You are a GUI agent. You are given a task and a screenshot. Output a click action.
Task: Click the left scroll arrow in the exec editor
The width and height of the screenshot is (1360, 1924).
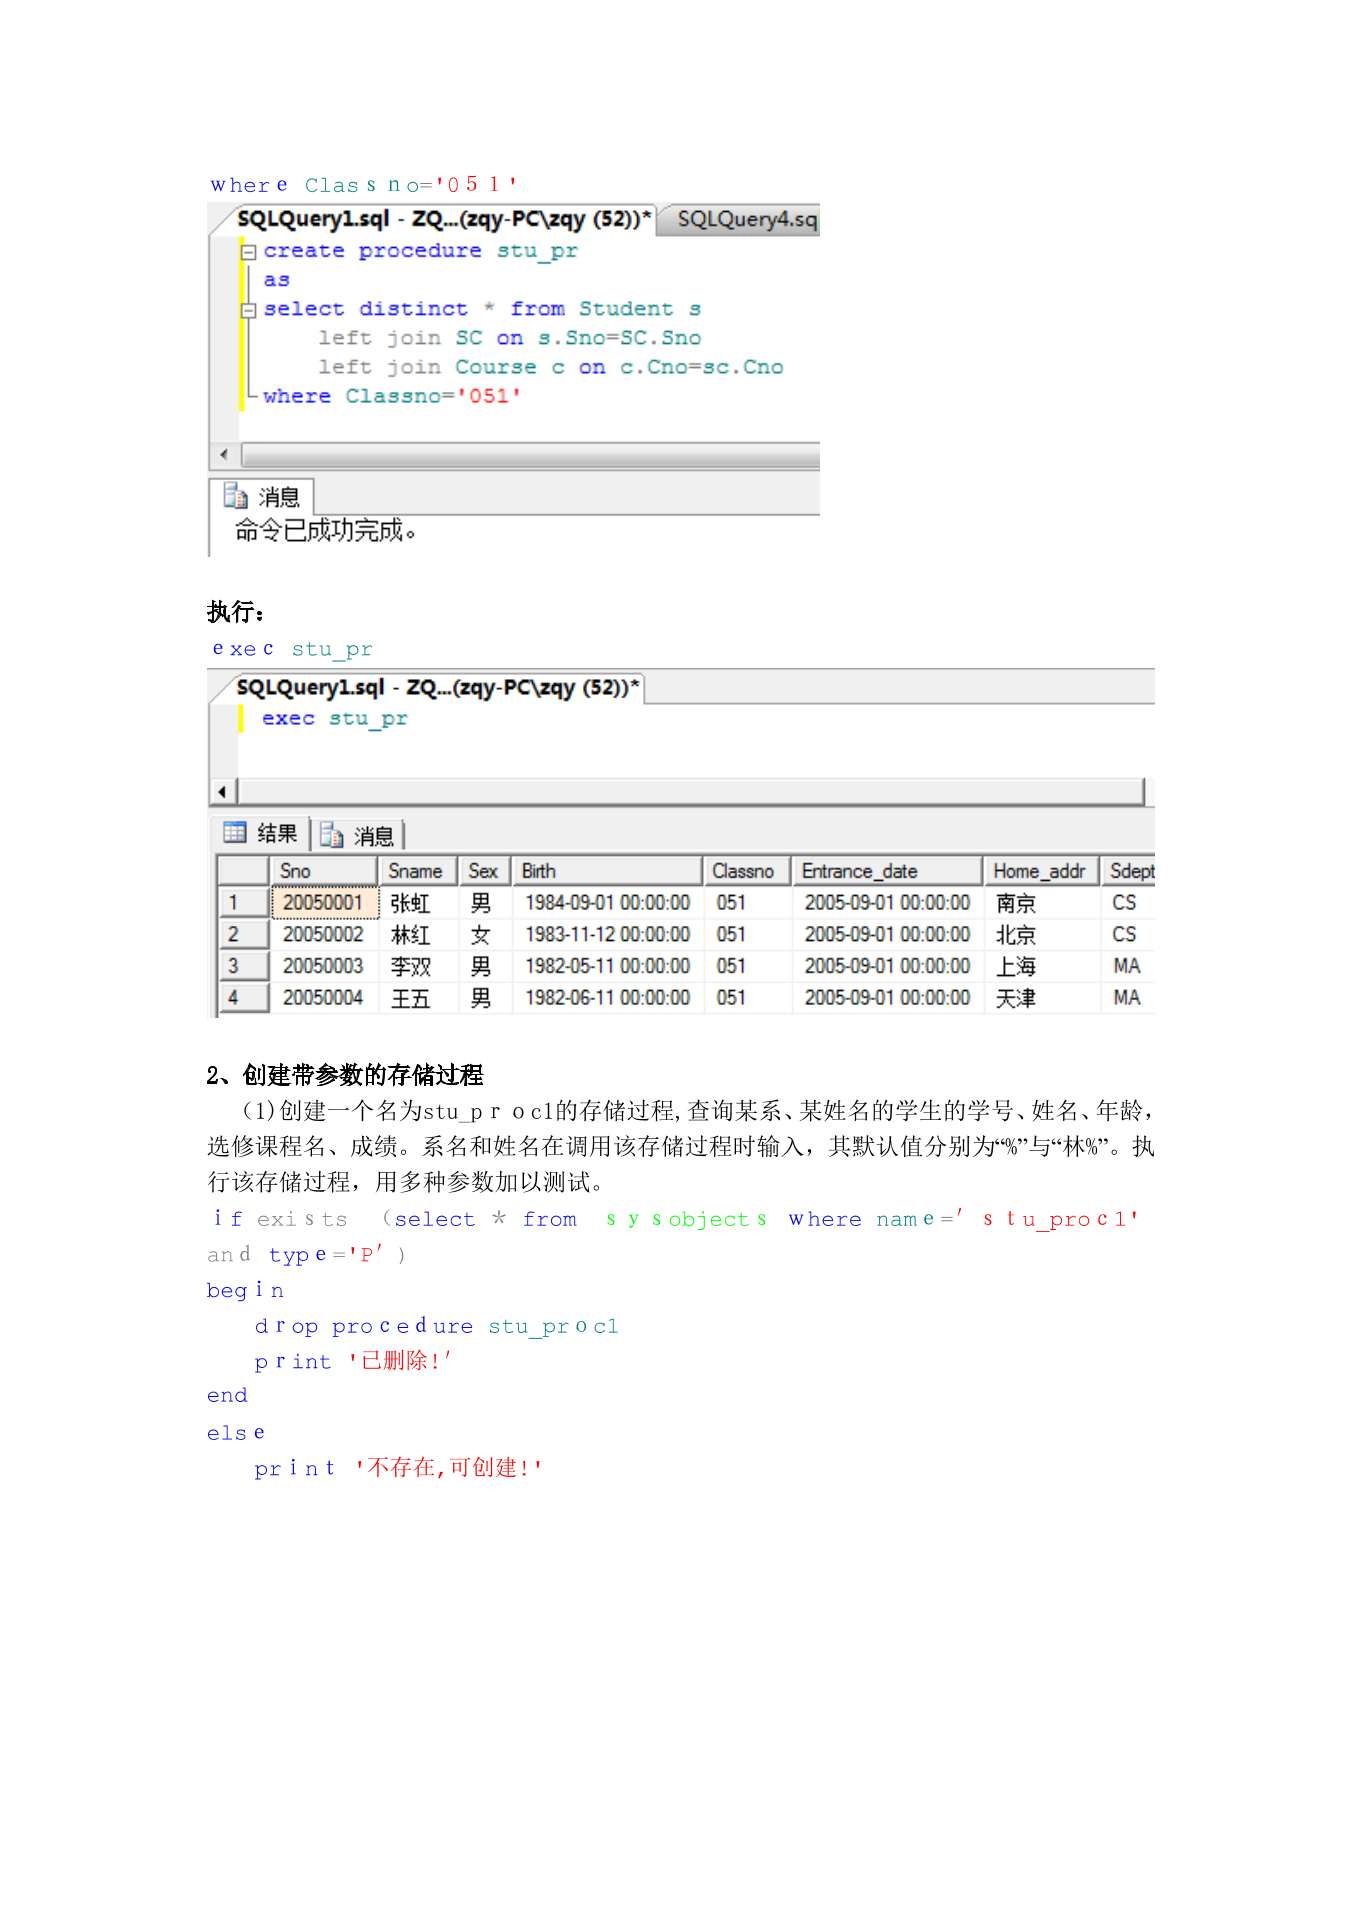pyautogui.click(x=223, y=792)
